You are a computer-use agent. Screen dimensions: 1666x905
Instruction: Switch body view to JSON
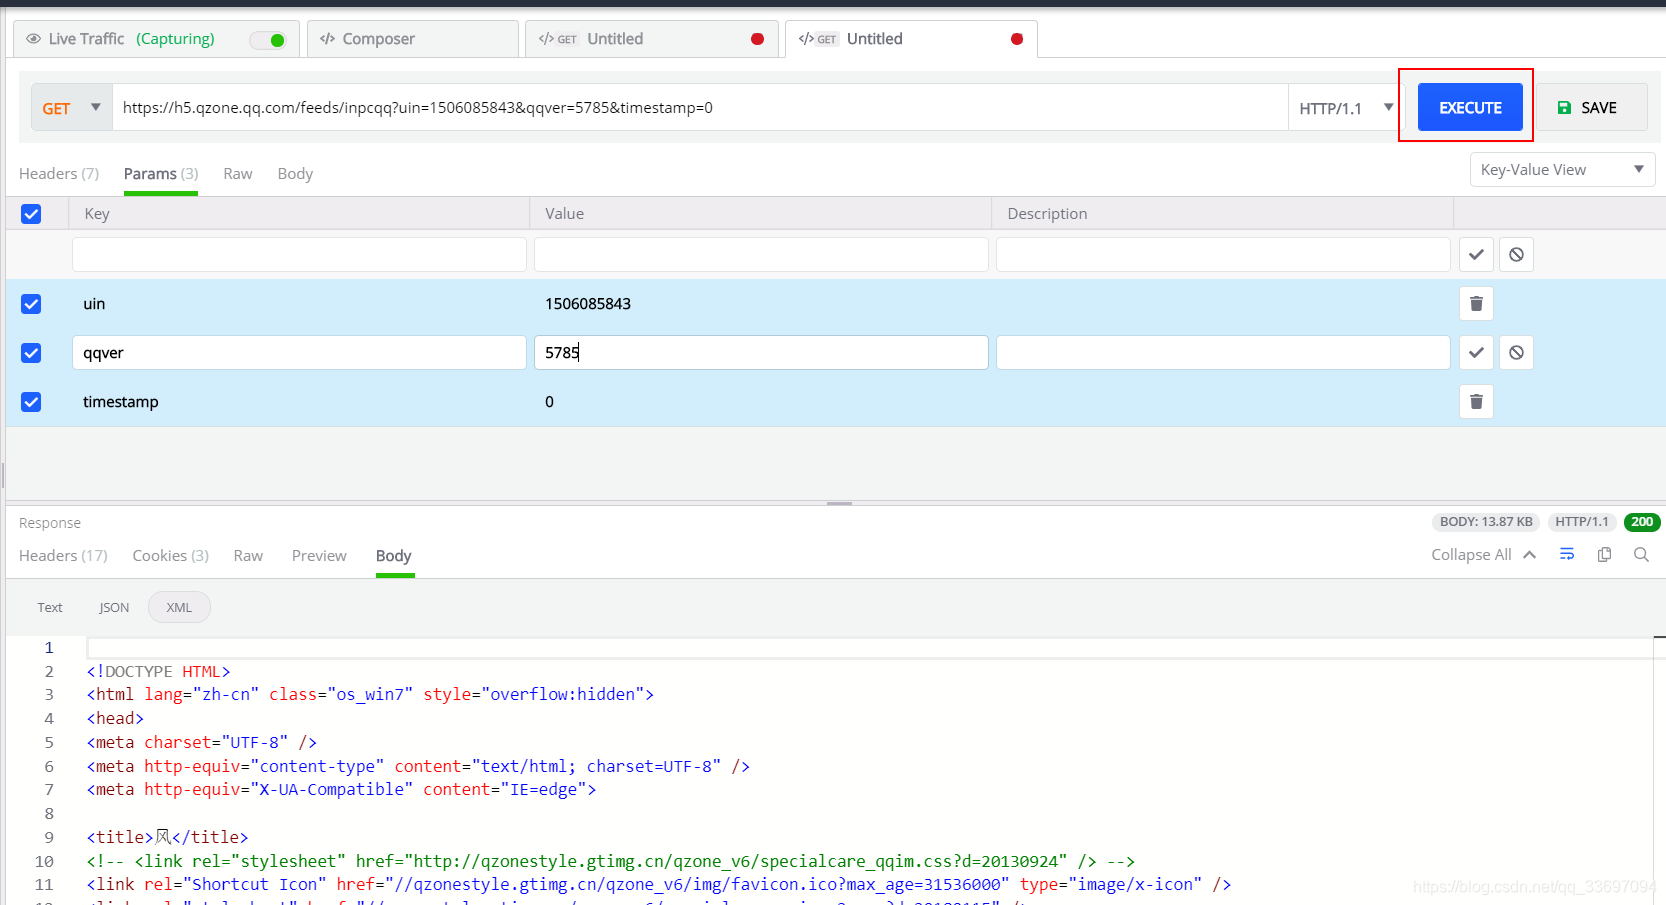(x=114, y=607)
